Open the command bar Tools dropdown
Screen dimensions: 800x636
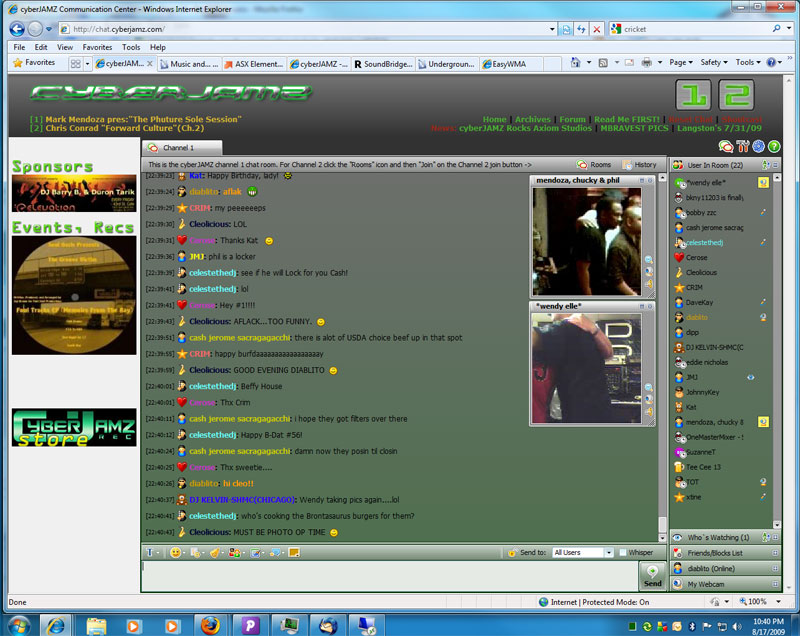748,62
